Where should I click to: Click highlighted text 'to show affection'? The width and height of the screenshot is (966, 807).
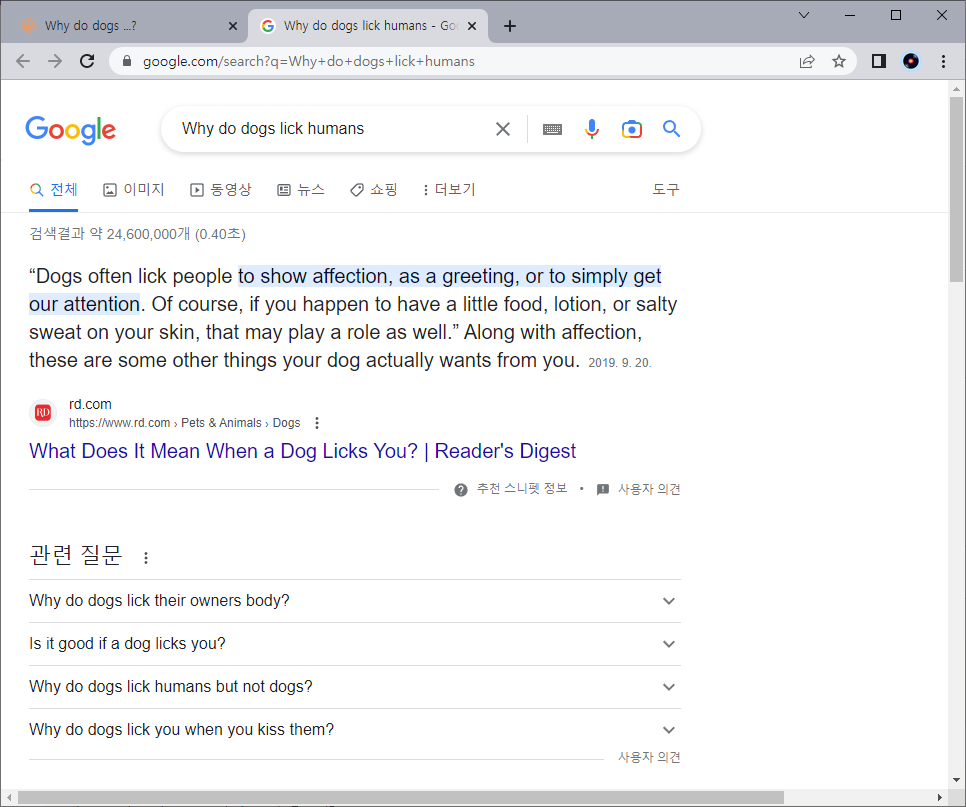314,276
